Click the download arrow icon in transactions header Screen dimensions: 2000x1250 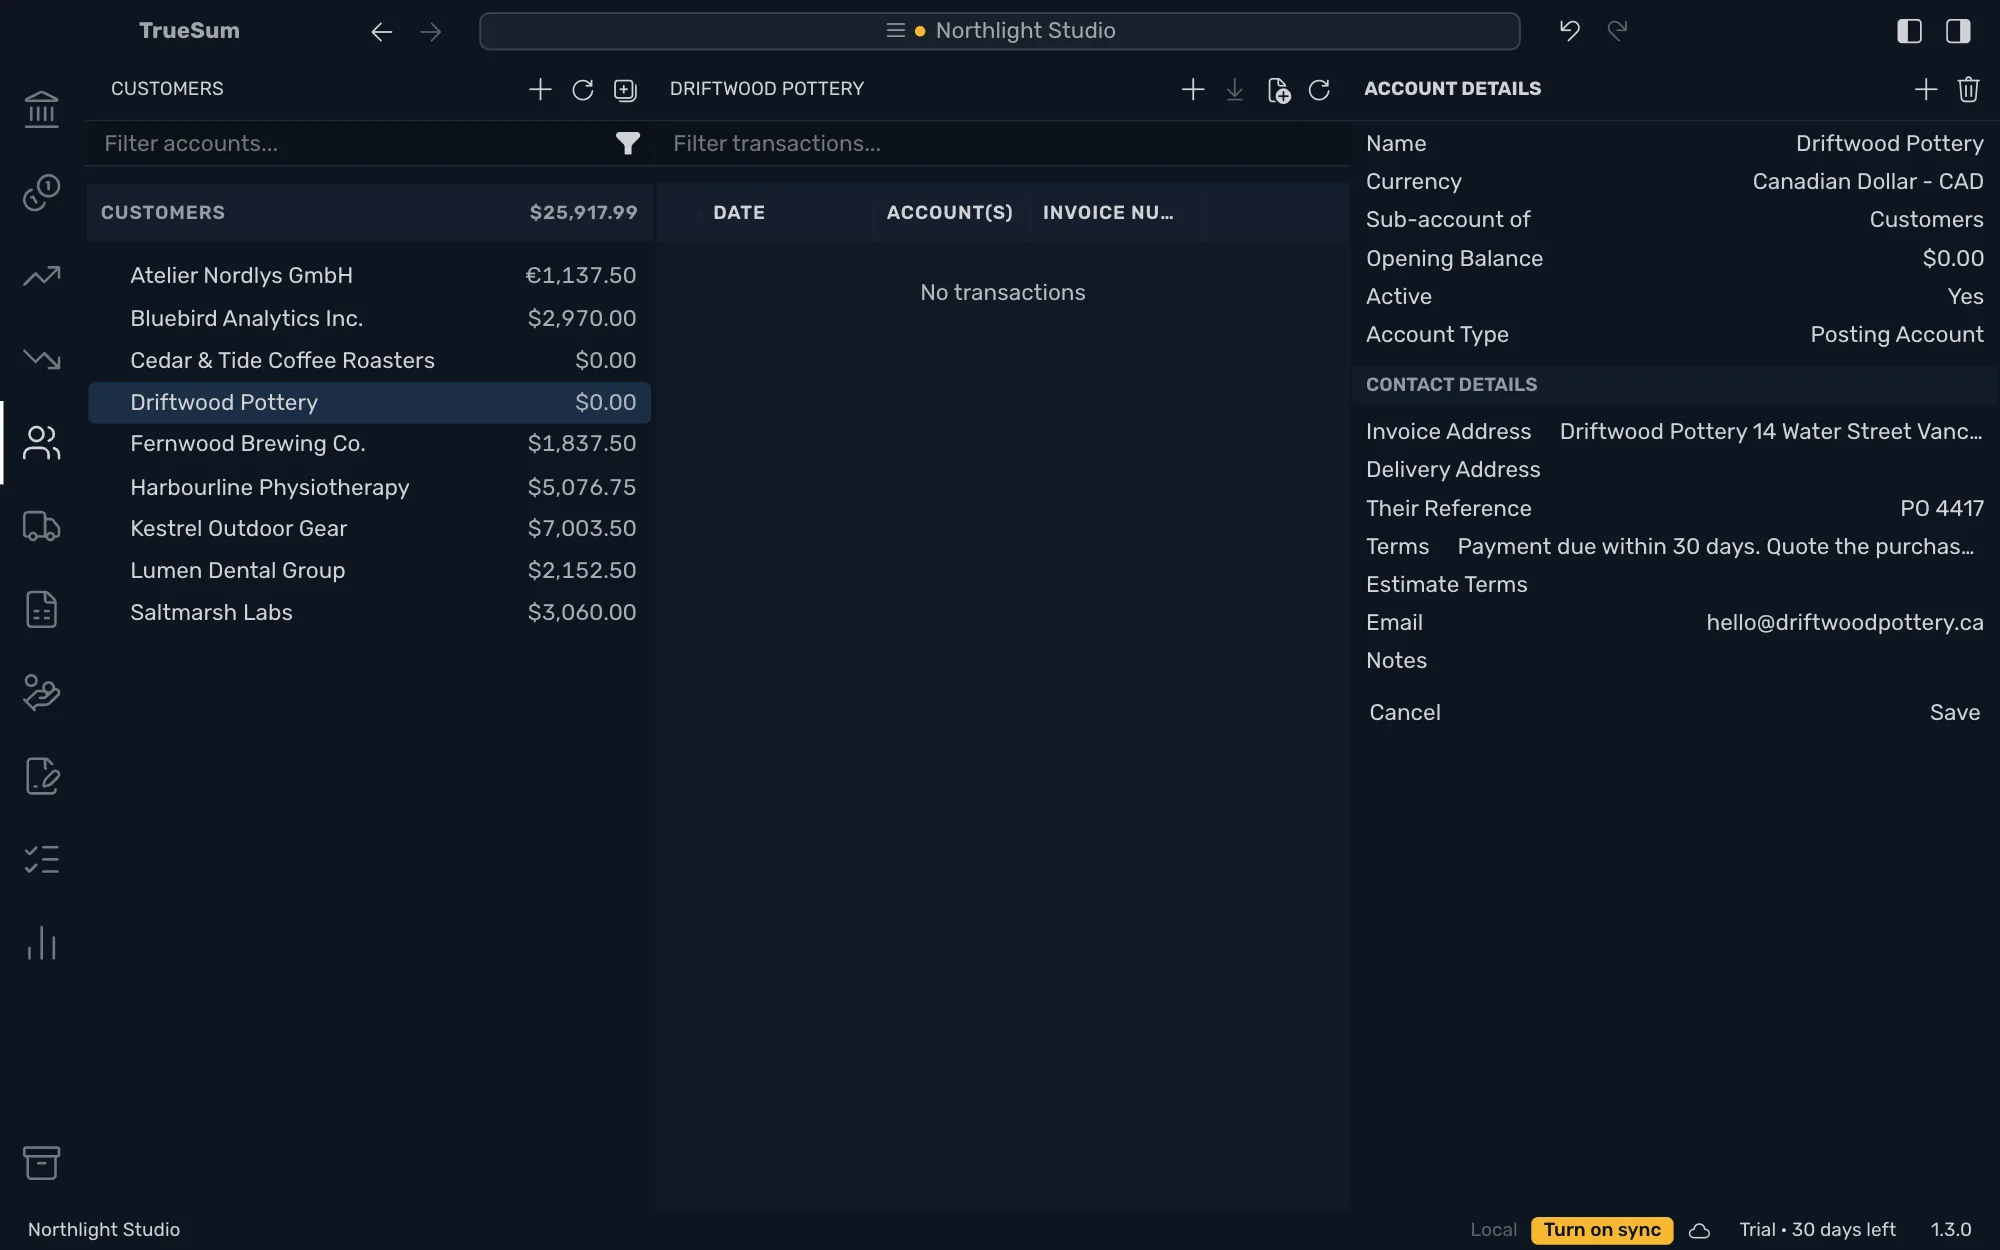click(x=1235, y=90)
